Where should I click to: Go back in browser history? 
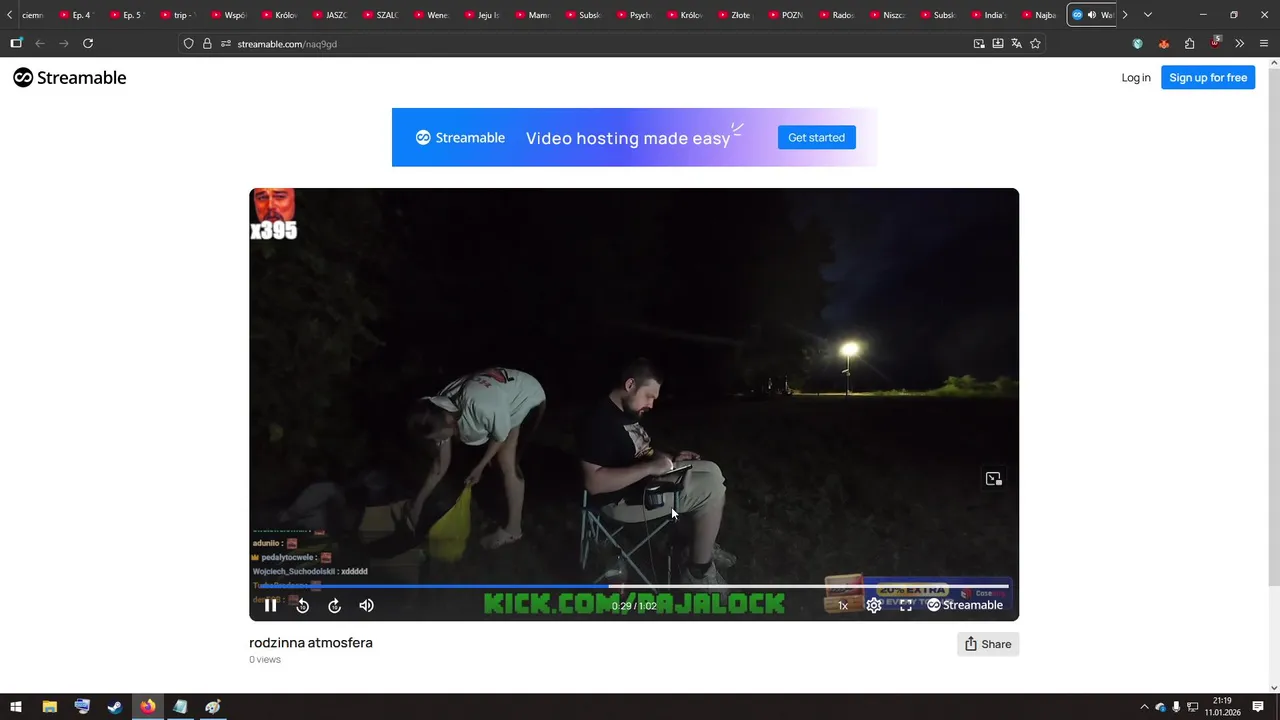tap(40, 43)
